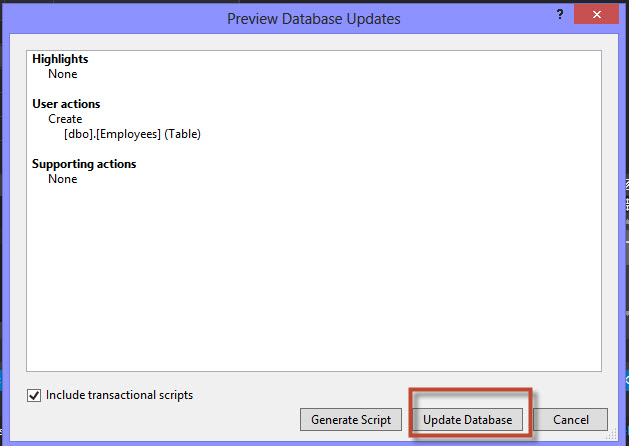This screenshot has width=629, height=446.
Task: Select the [dbo].[Employees] (Table) entry
Action: click(x=133, y=134)
